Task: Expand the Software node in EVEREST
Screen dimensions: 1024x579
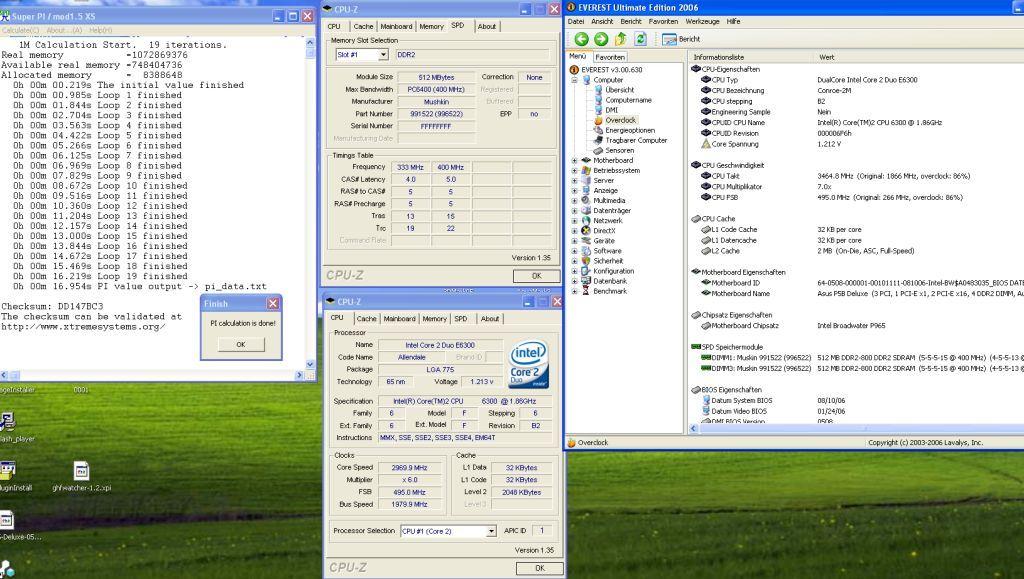Action: (575, 251)
